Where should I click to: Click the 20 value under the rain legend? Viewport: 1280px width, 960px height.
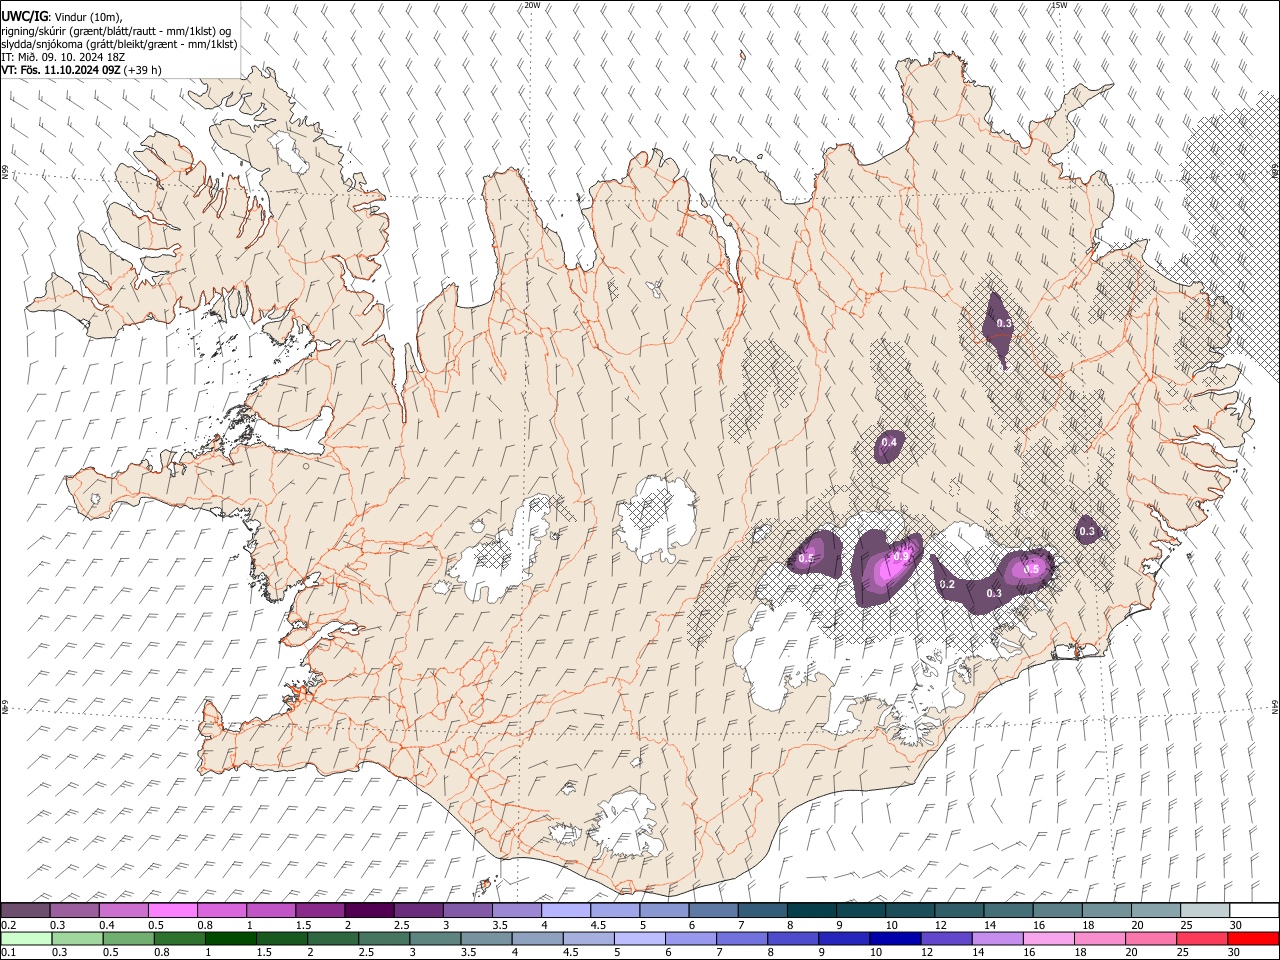tap(1133, 953)
